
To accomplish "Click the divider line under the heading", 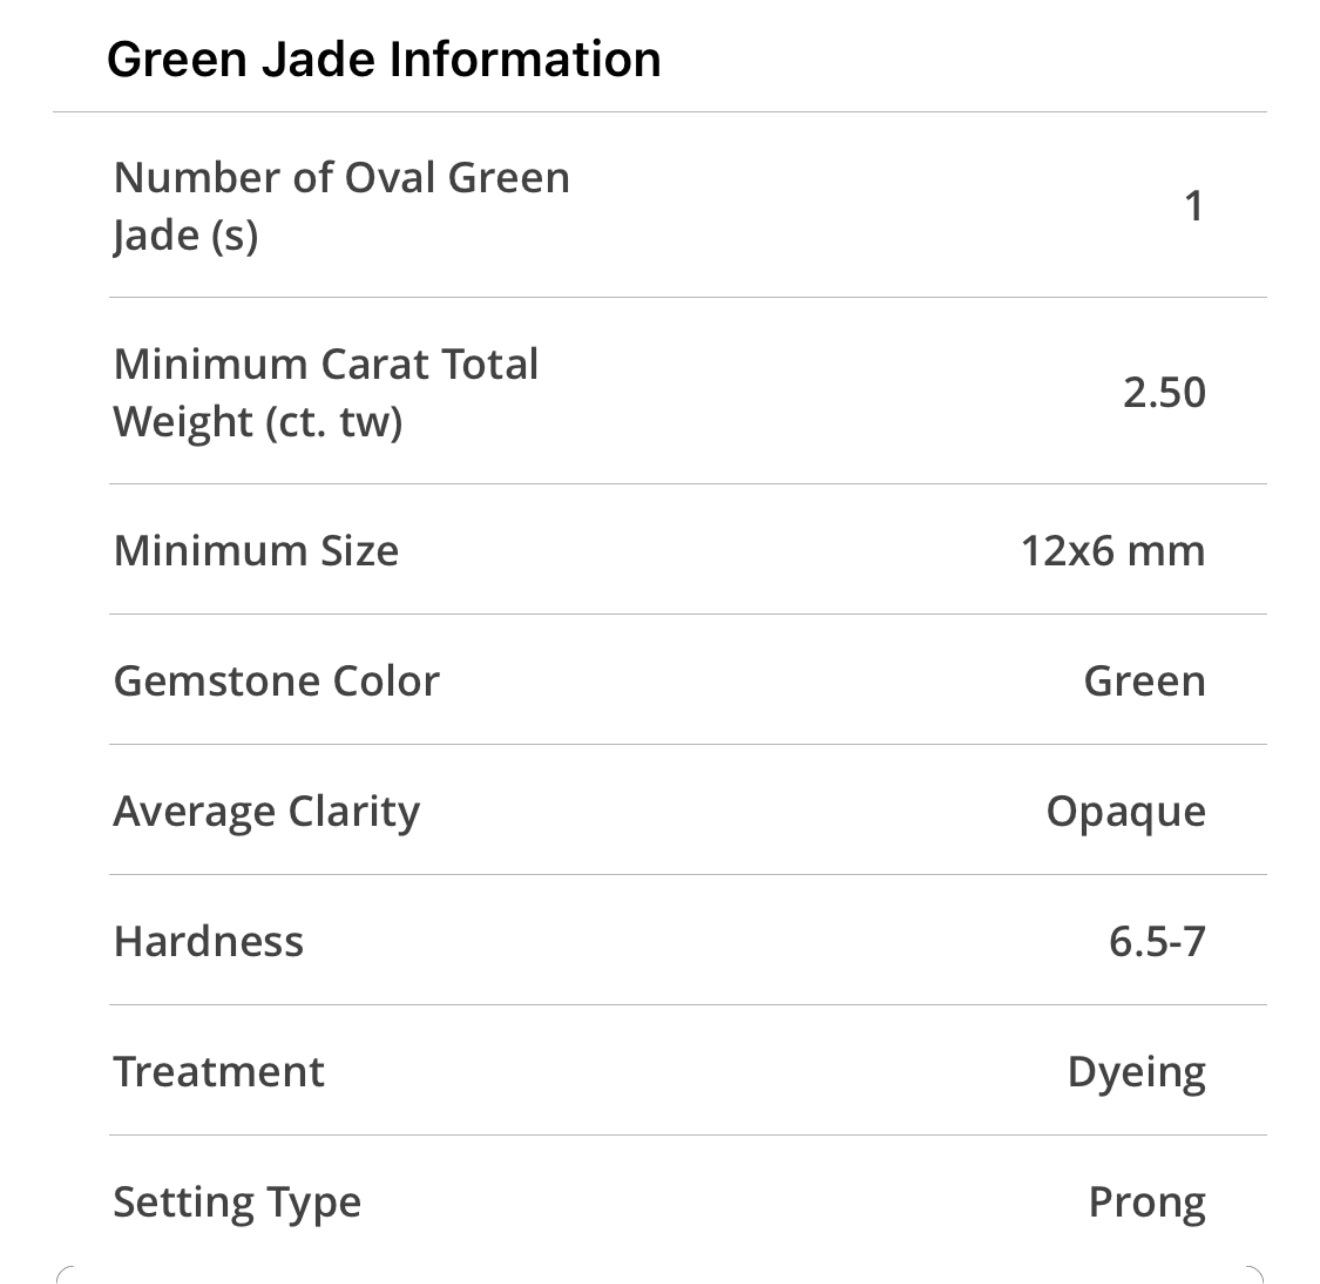I will click(x=660, y=112).
